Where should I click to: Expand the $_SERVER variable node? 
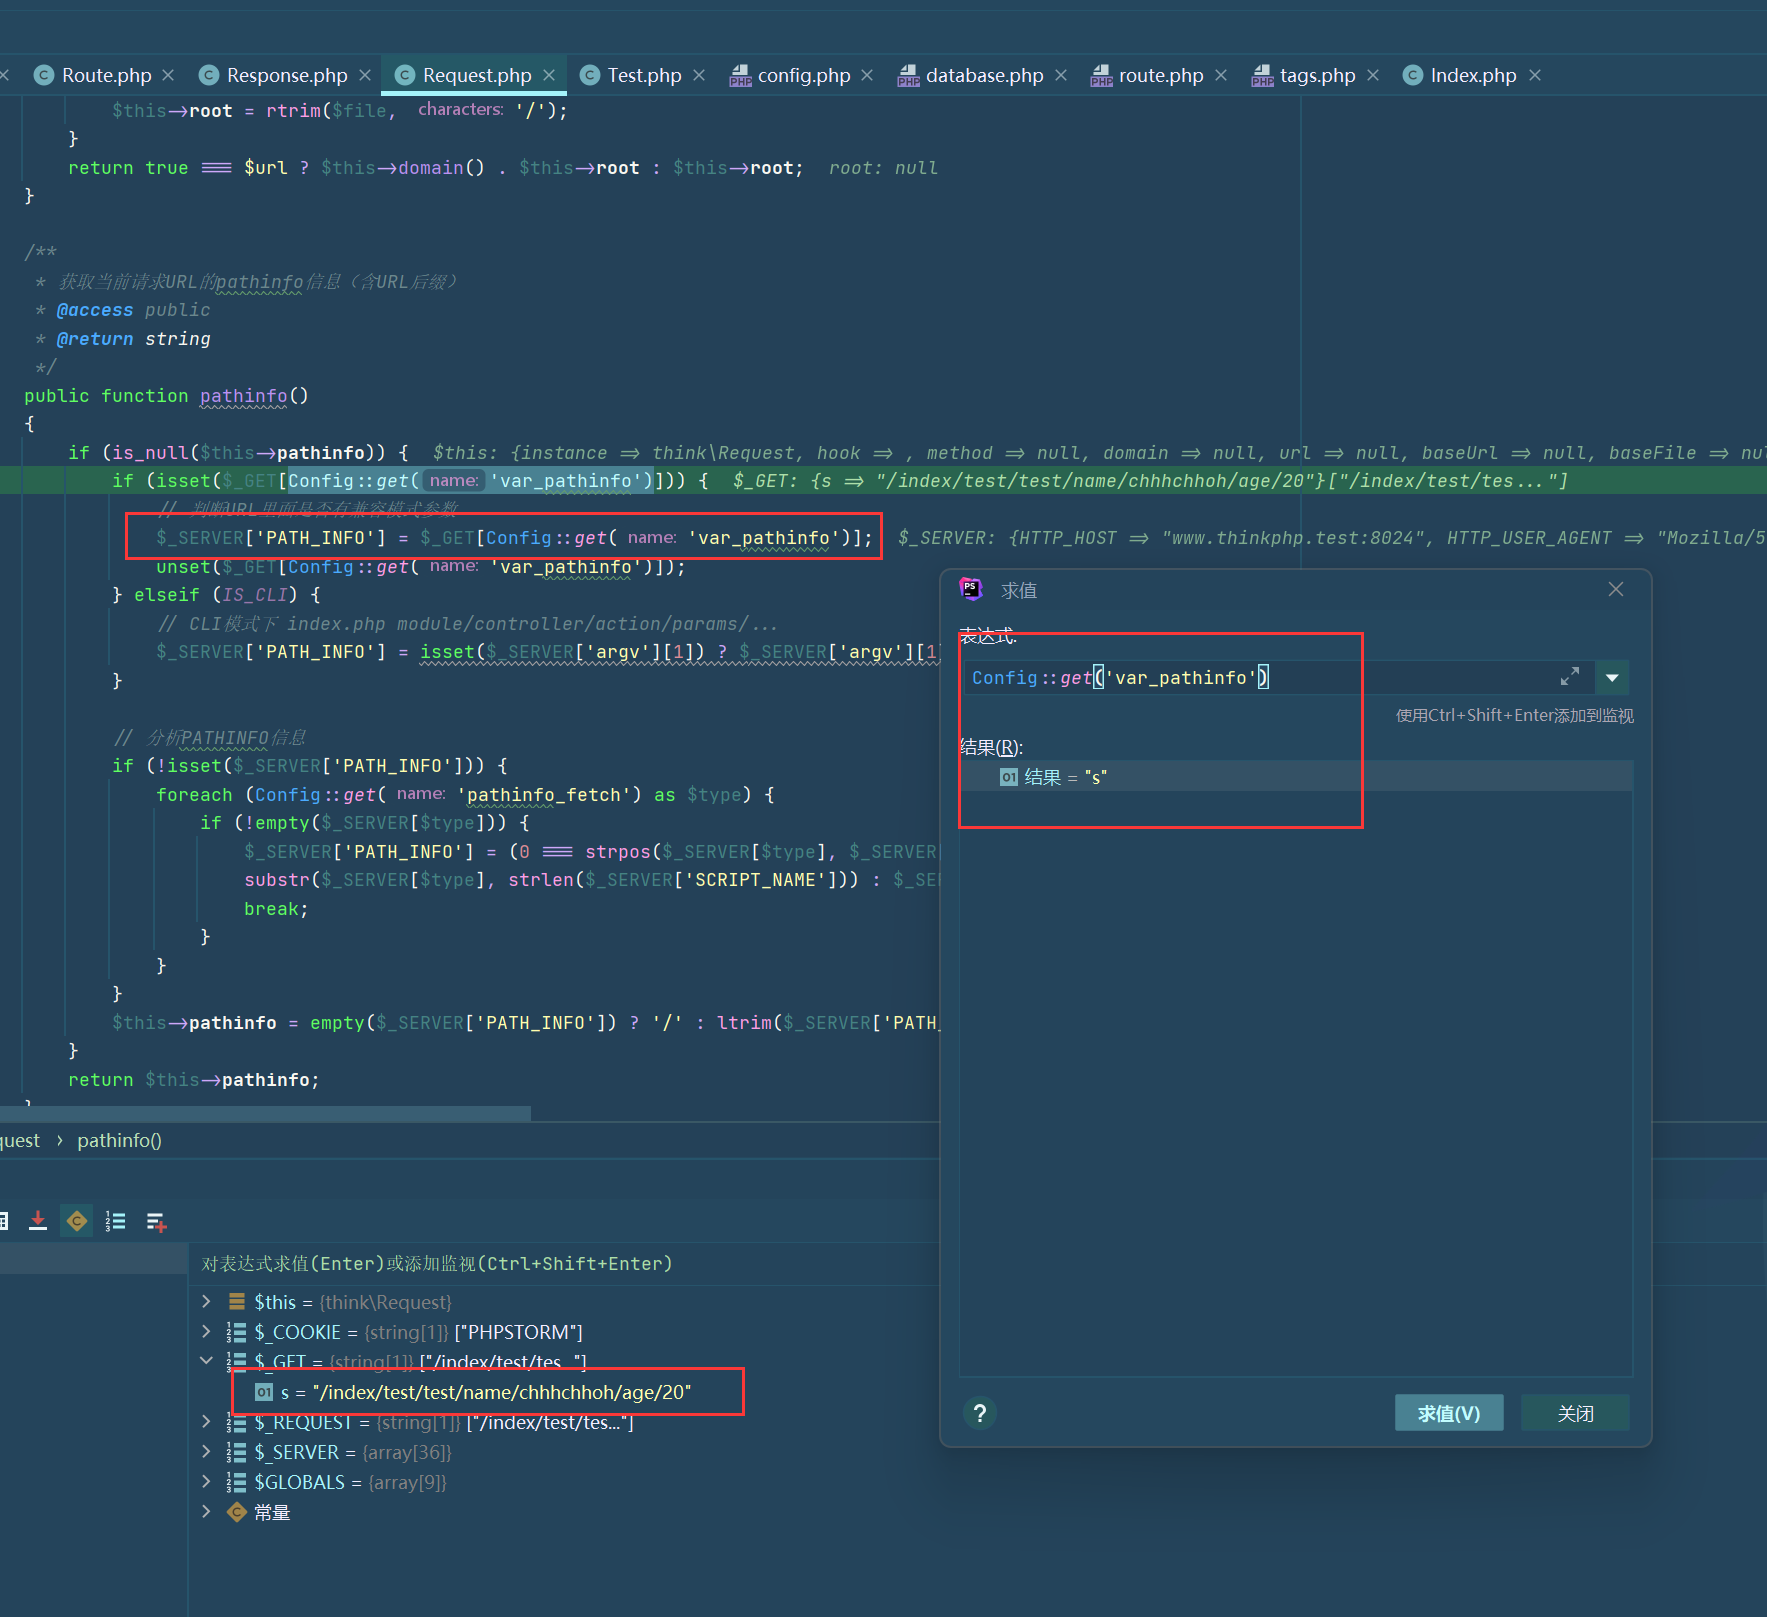(206, 1451)
